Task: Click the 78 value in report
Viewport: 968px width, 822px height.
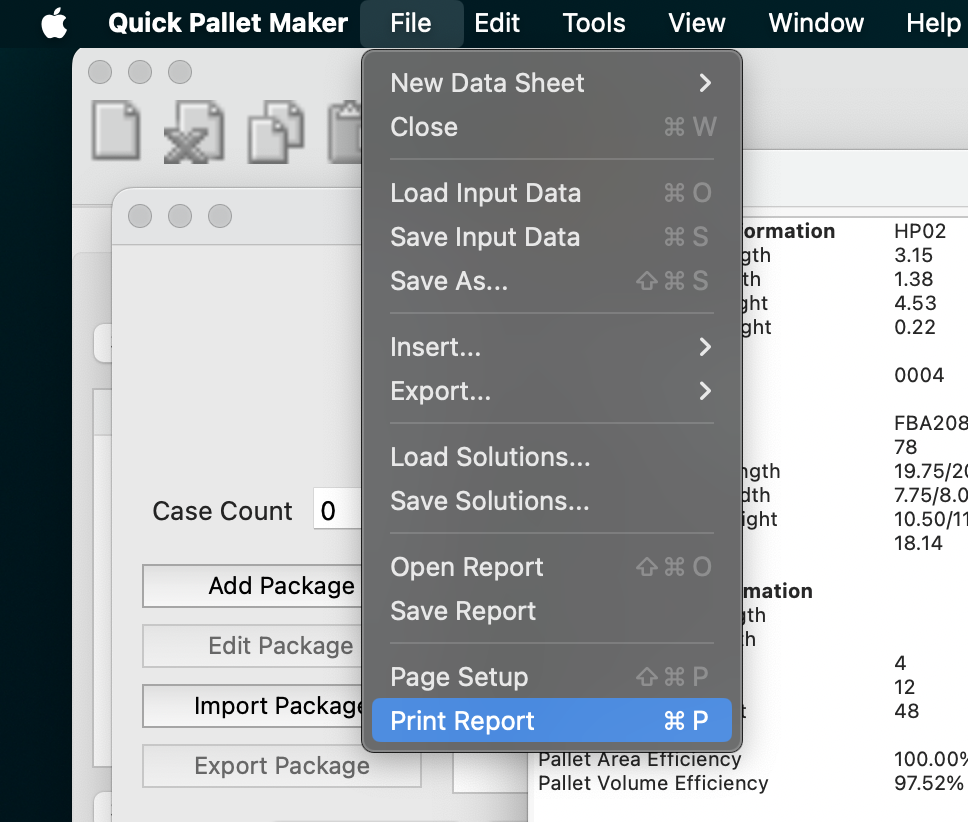Action: 906,447
